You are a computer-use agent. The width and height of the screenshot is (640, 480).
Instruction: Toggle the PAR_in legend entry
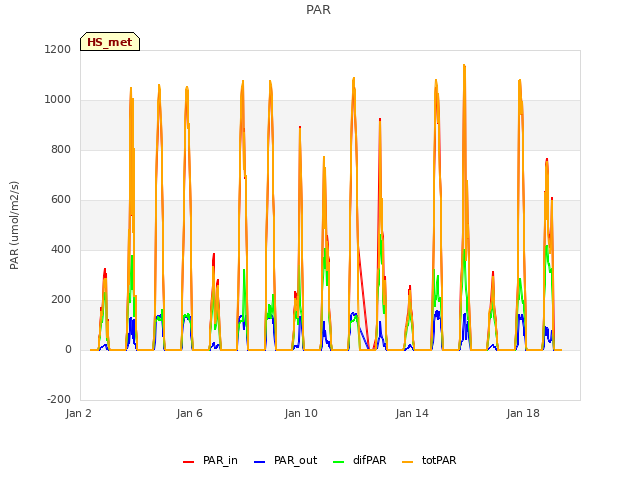point(210,460)
